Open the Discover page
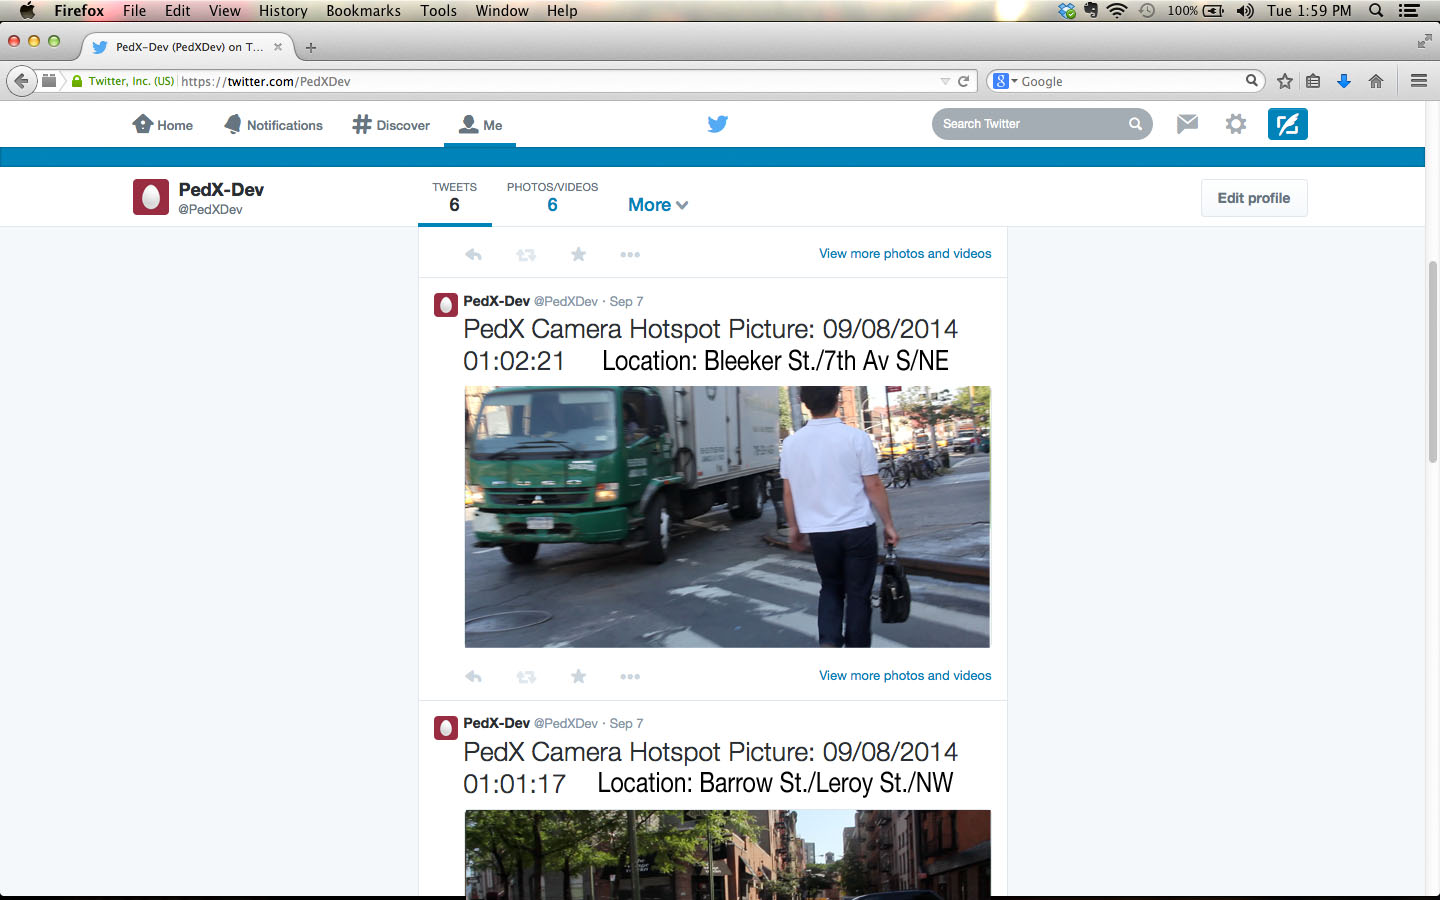This screenshot has height=900, width=1440. pyautogui.click(x=391, y=125)
